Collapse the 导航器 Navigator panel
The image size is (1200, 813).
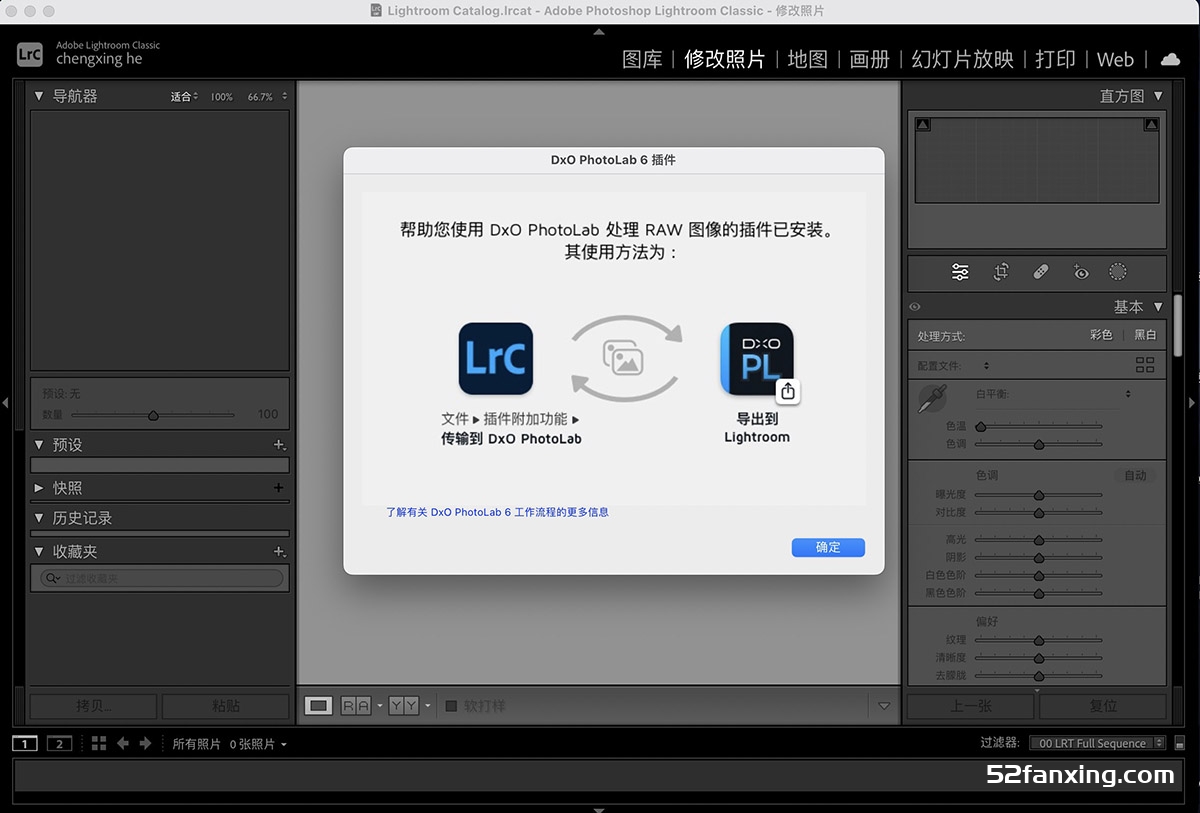coord(39,96)
